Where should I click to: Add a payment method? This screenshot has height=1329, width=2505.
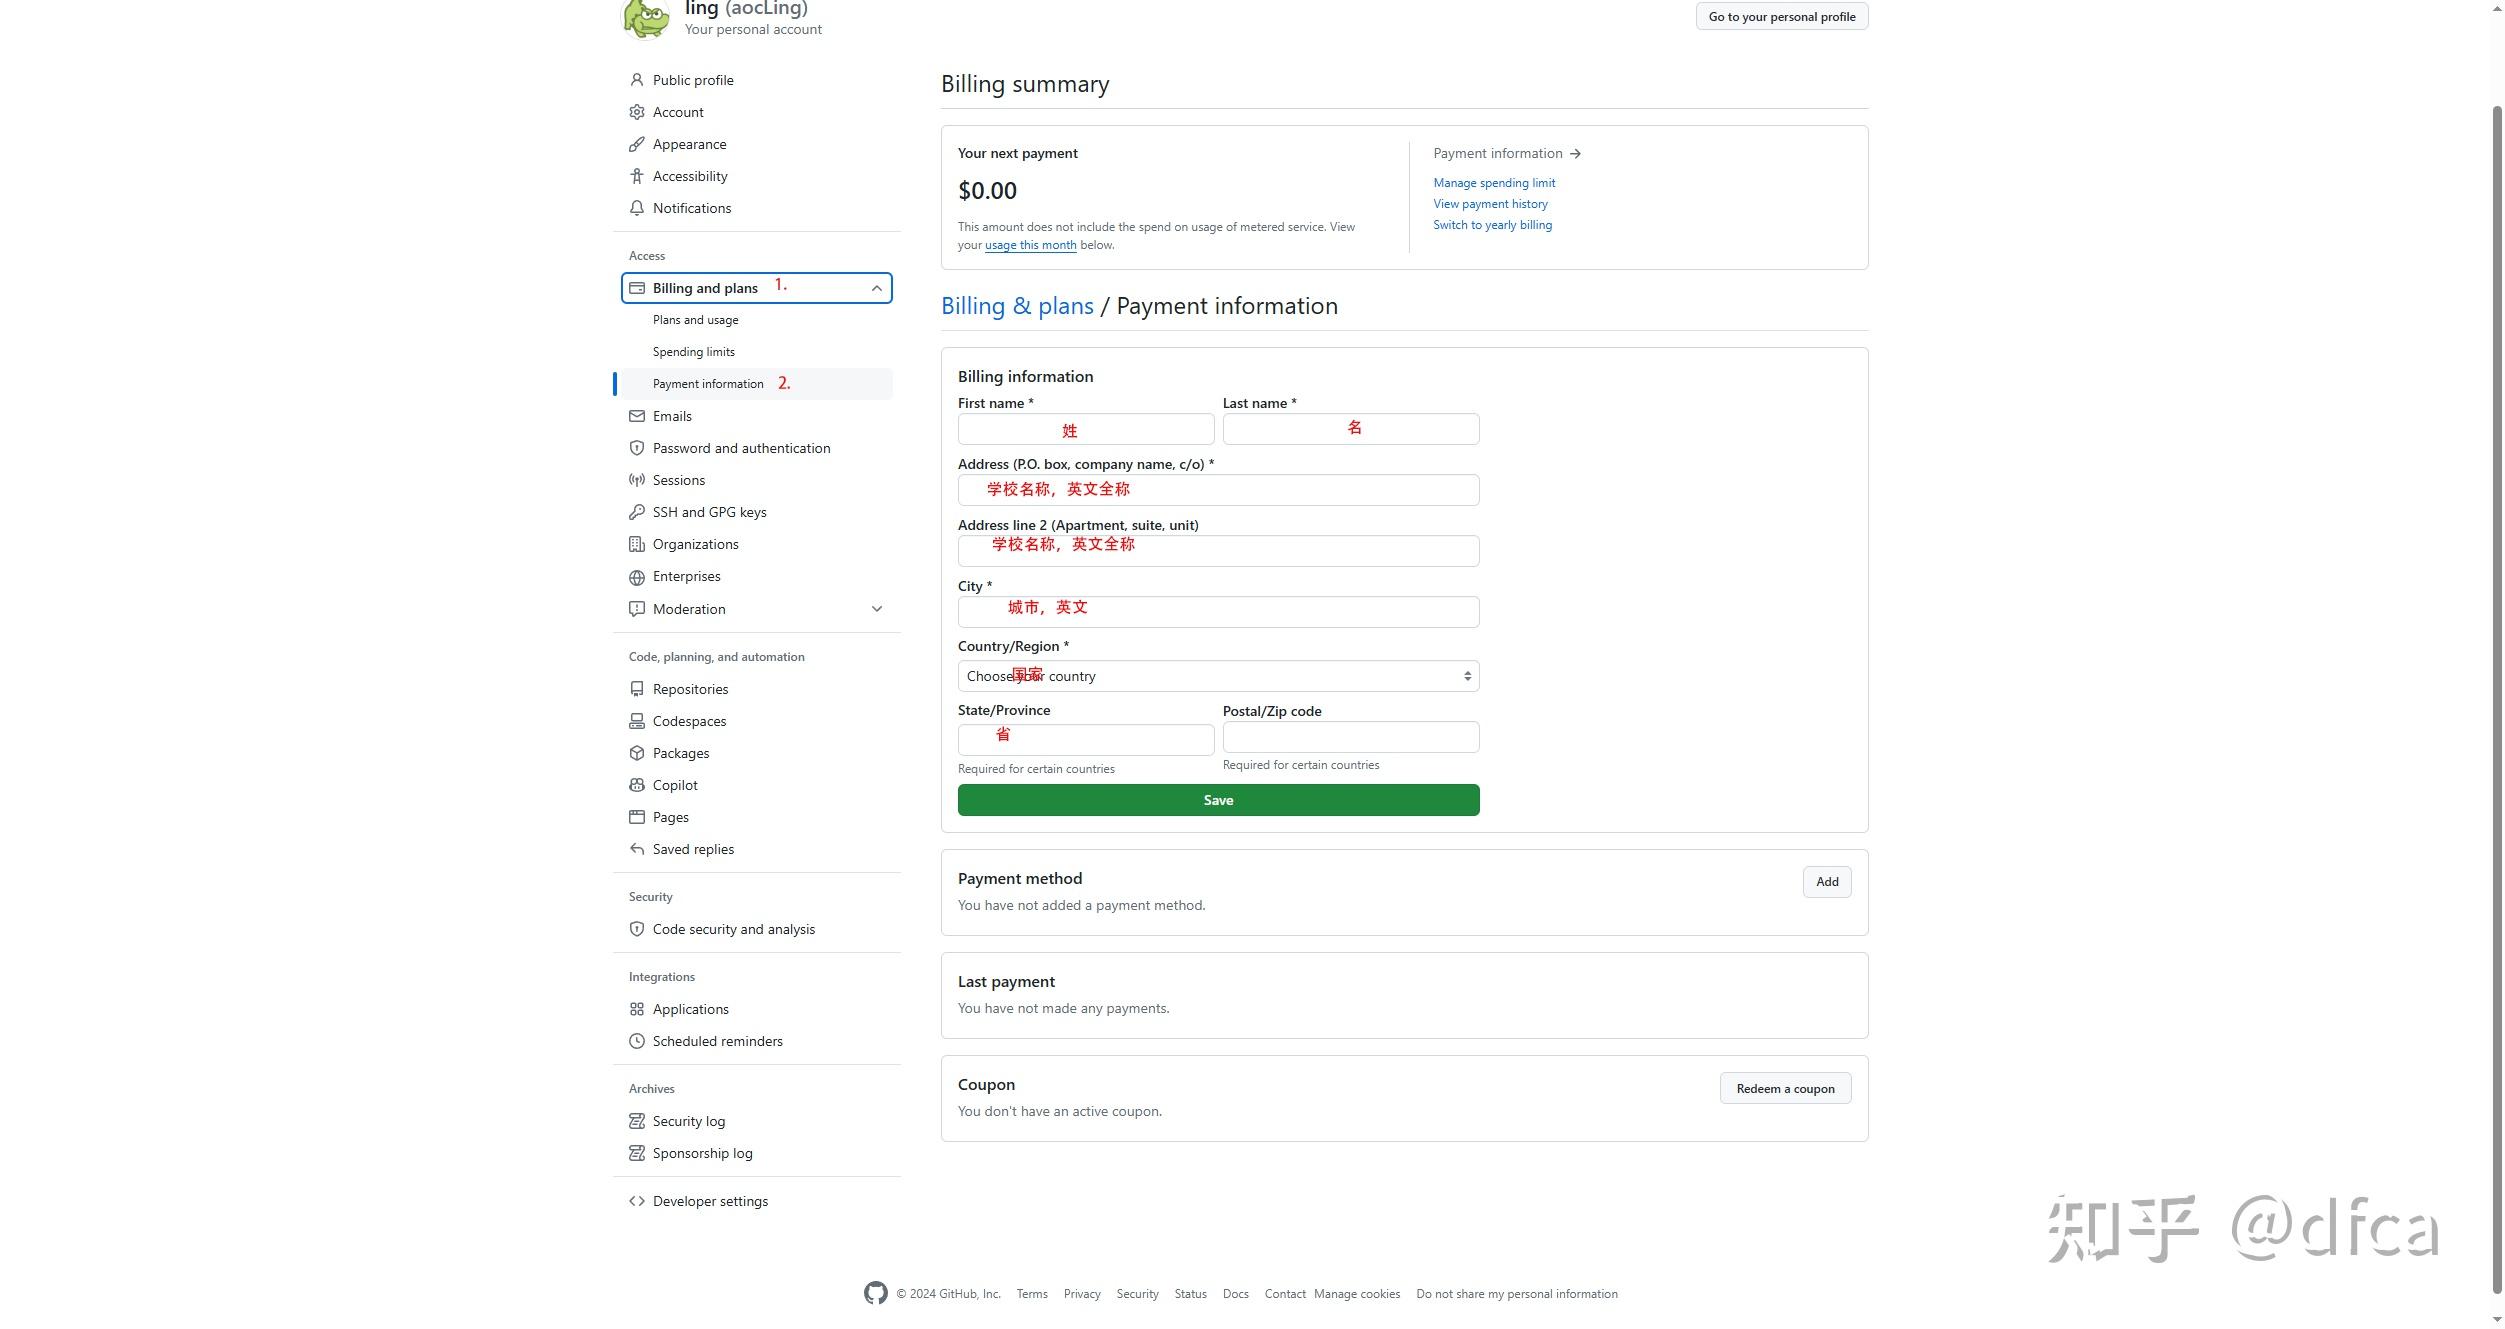coord(1826,881)
